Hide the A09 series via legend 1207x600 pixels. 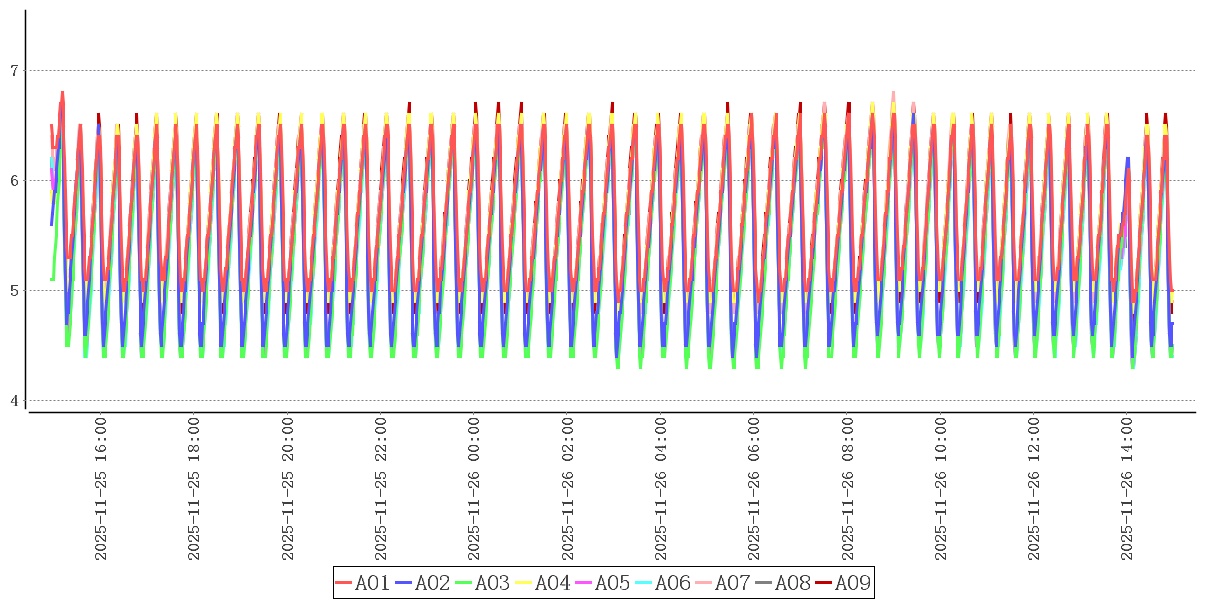[x=842, y=583]
